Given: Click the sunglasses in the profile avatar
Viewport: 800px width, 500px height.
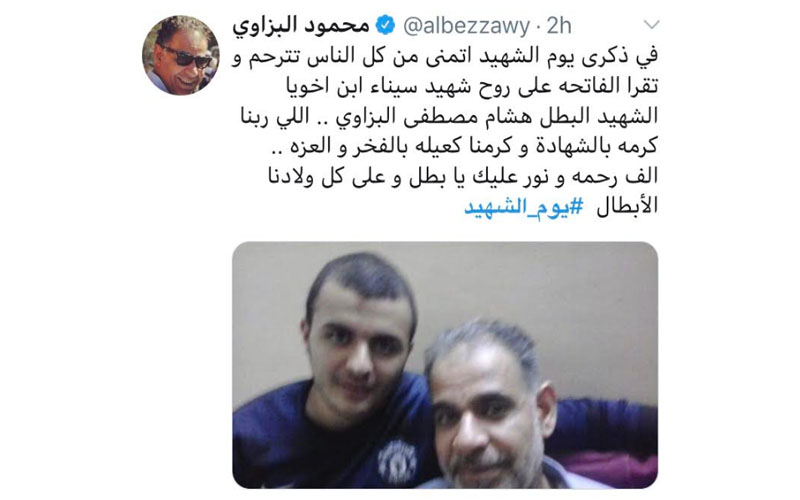Looking at the screenshot, I should 186,58.
